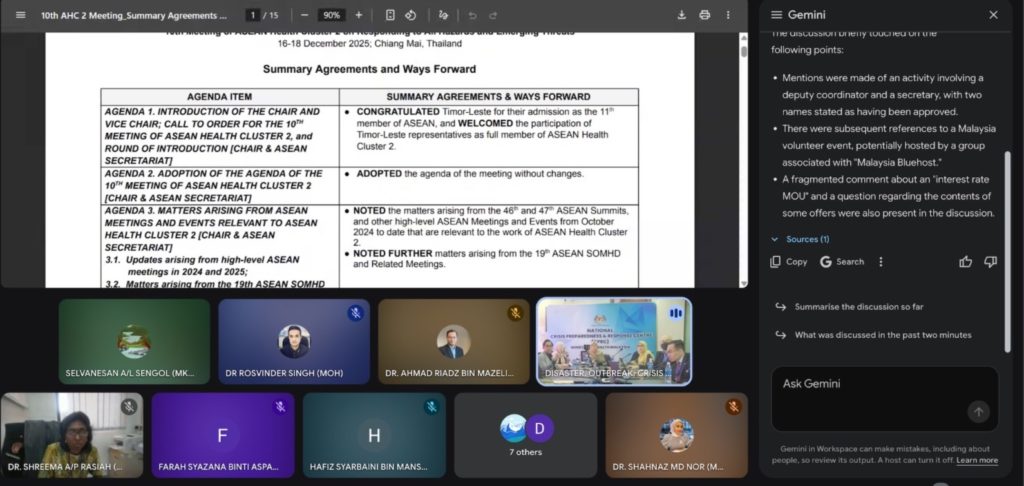Viewport: 1024px width, 486px height.
Task: Expand the Sources (1) section
Action: 800,239
